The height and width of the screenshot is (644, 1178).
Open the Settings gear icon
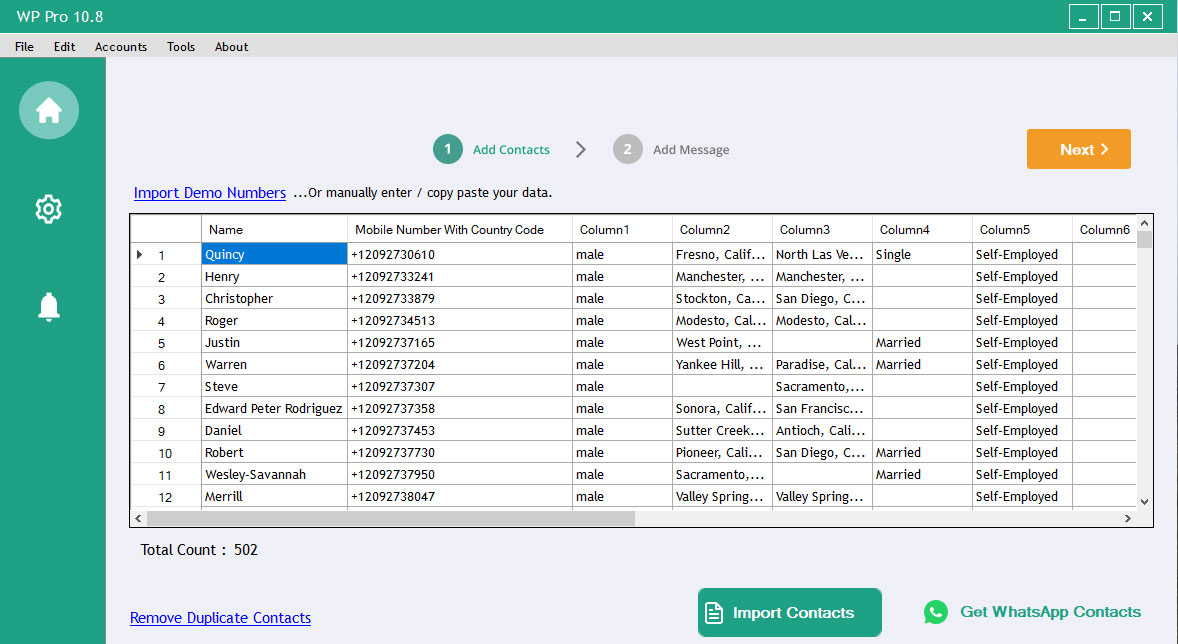(49, 209)
